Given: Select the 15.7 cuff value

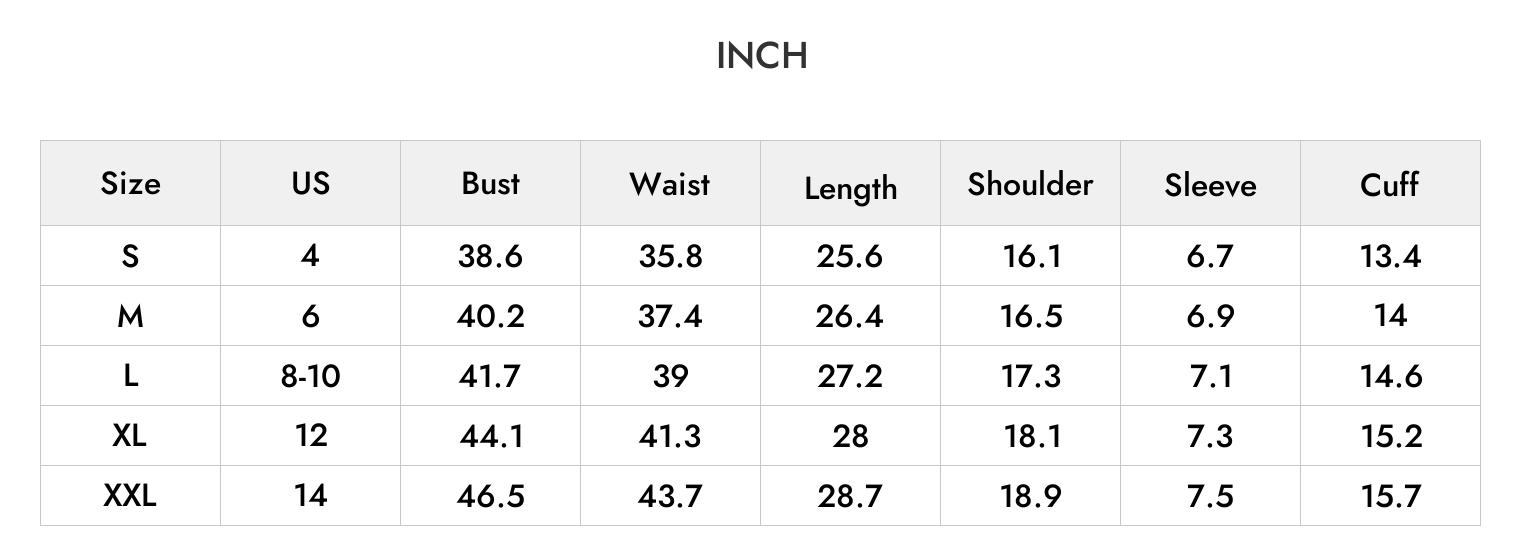Looking at the screenshot, I should point(1390,496).
